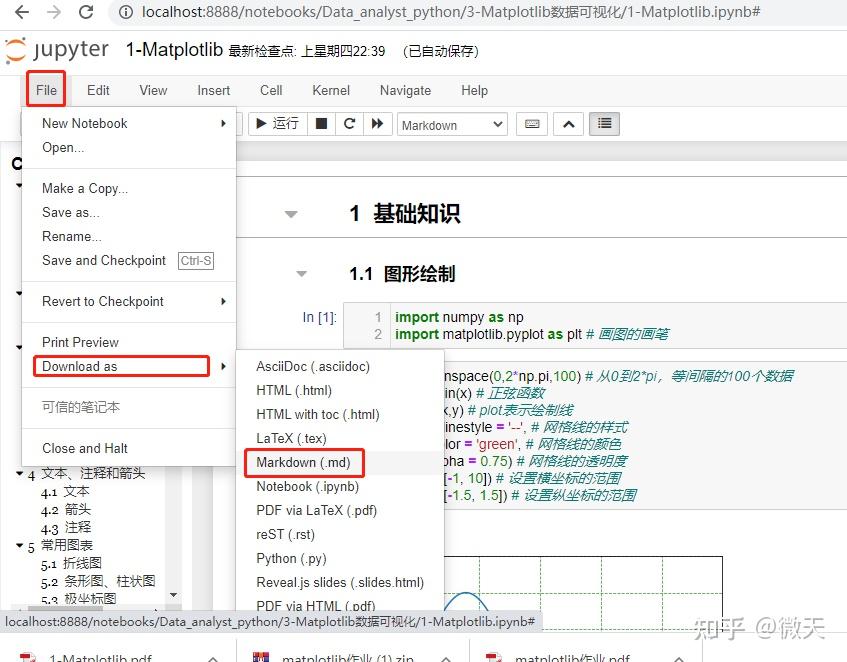Screen dimensions: 847x662
Task: Click the up arrow toolbar icon
Action: (569, 123)
